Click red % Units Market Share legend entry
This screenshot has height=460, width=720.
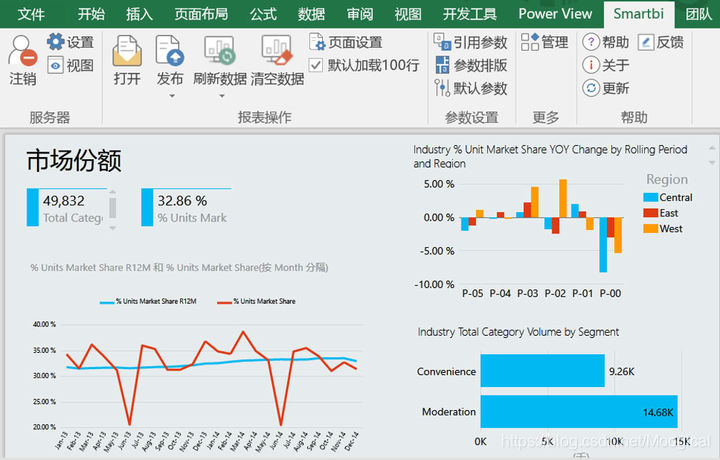click(x=256, y=301)
